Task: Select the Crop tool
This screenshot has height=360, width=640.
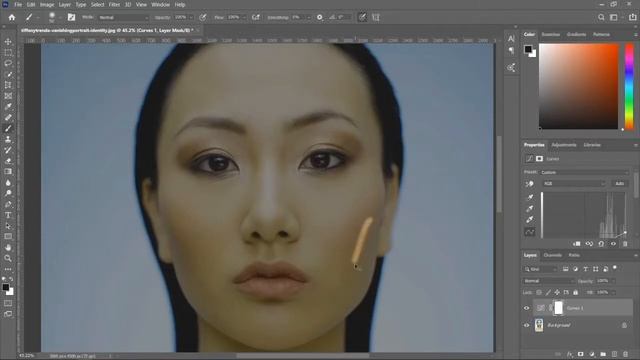Action: [8, 85]
